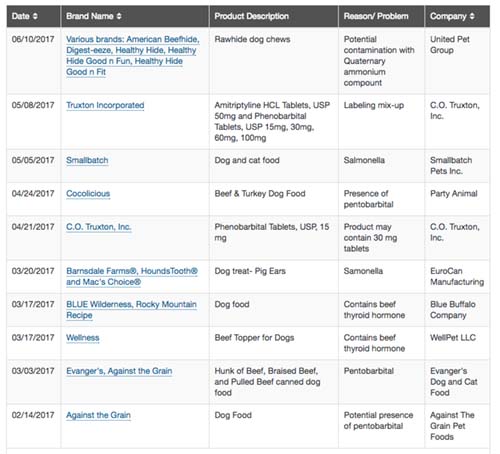Sort table by Date column arrows
Image resolution: width=500 pixels, height=454 pixels.
35,16
